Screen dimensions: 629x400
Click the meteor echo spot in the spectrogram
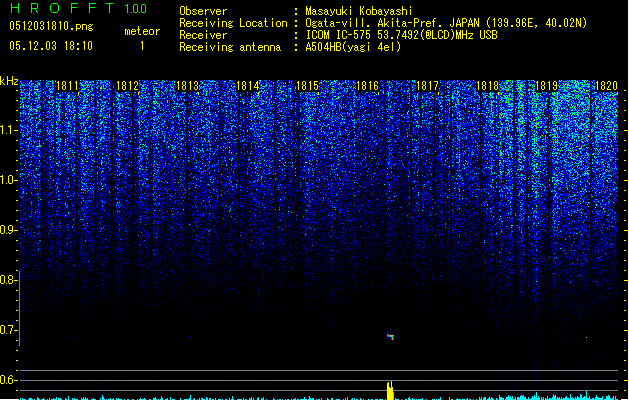(x=390, y=336)
